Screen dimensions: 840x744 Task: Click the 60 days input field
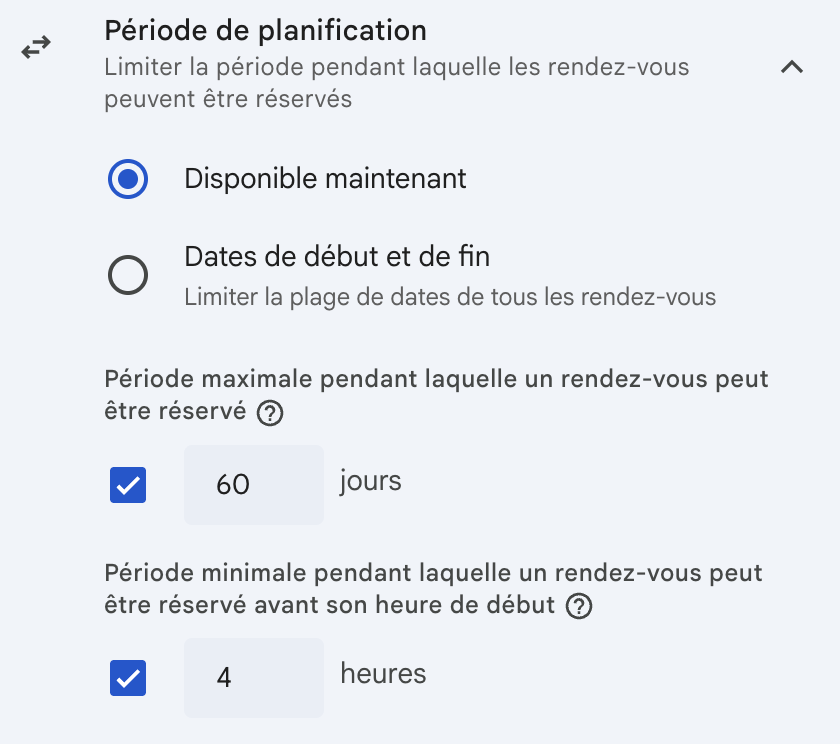(254, 485)
